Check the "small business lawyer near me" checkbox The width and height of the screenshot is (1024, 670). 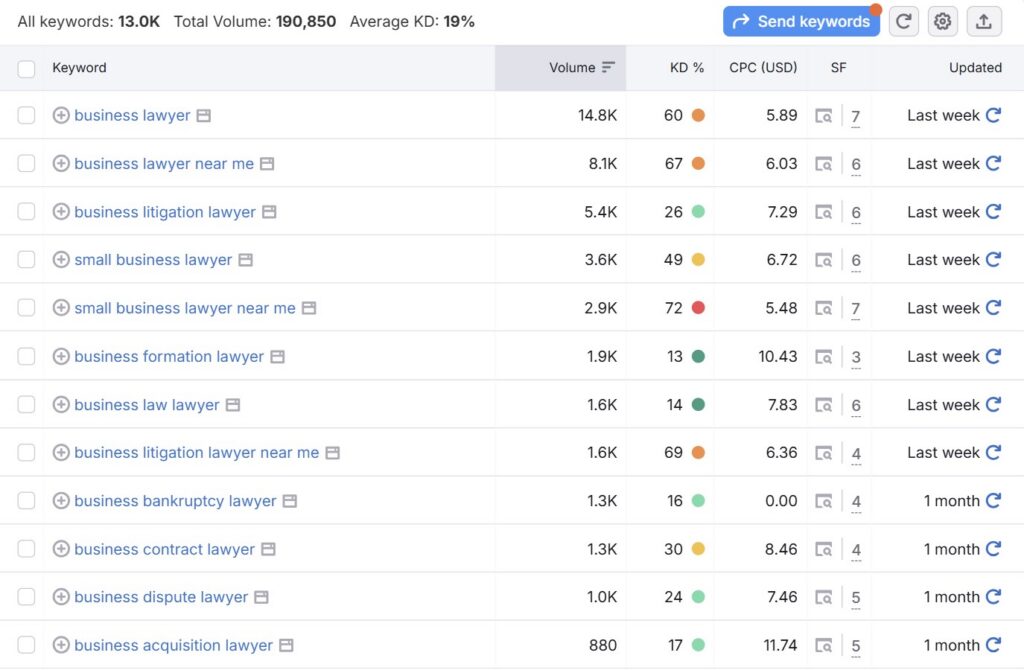pyautogui.click(x=26, y=308)
